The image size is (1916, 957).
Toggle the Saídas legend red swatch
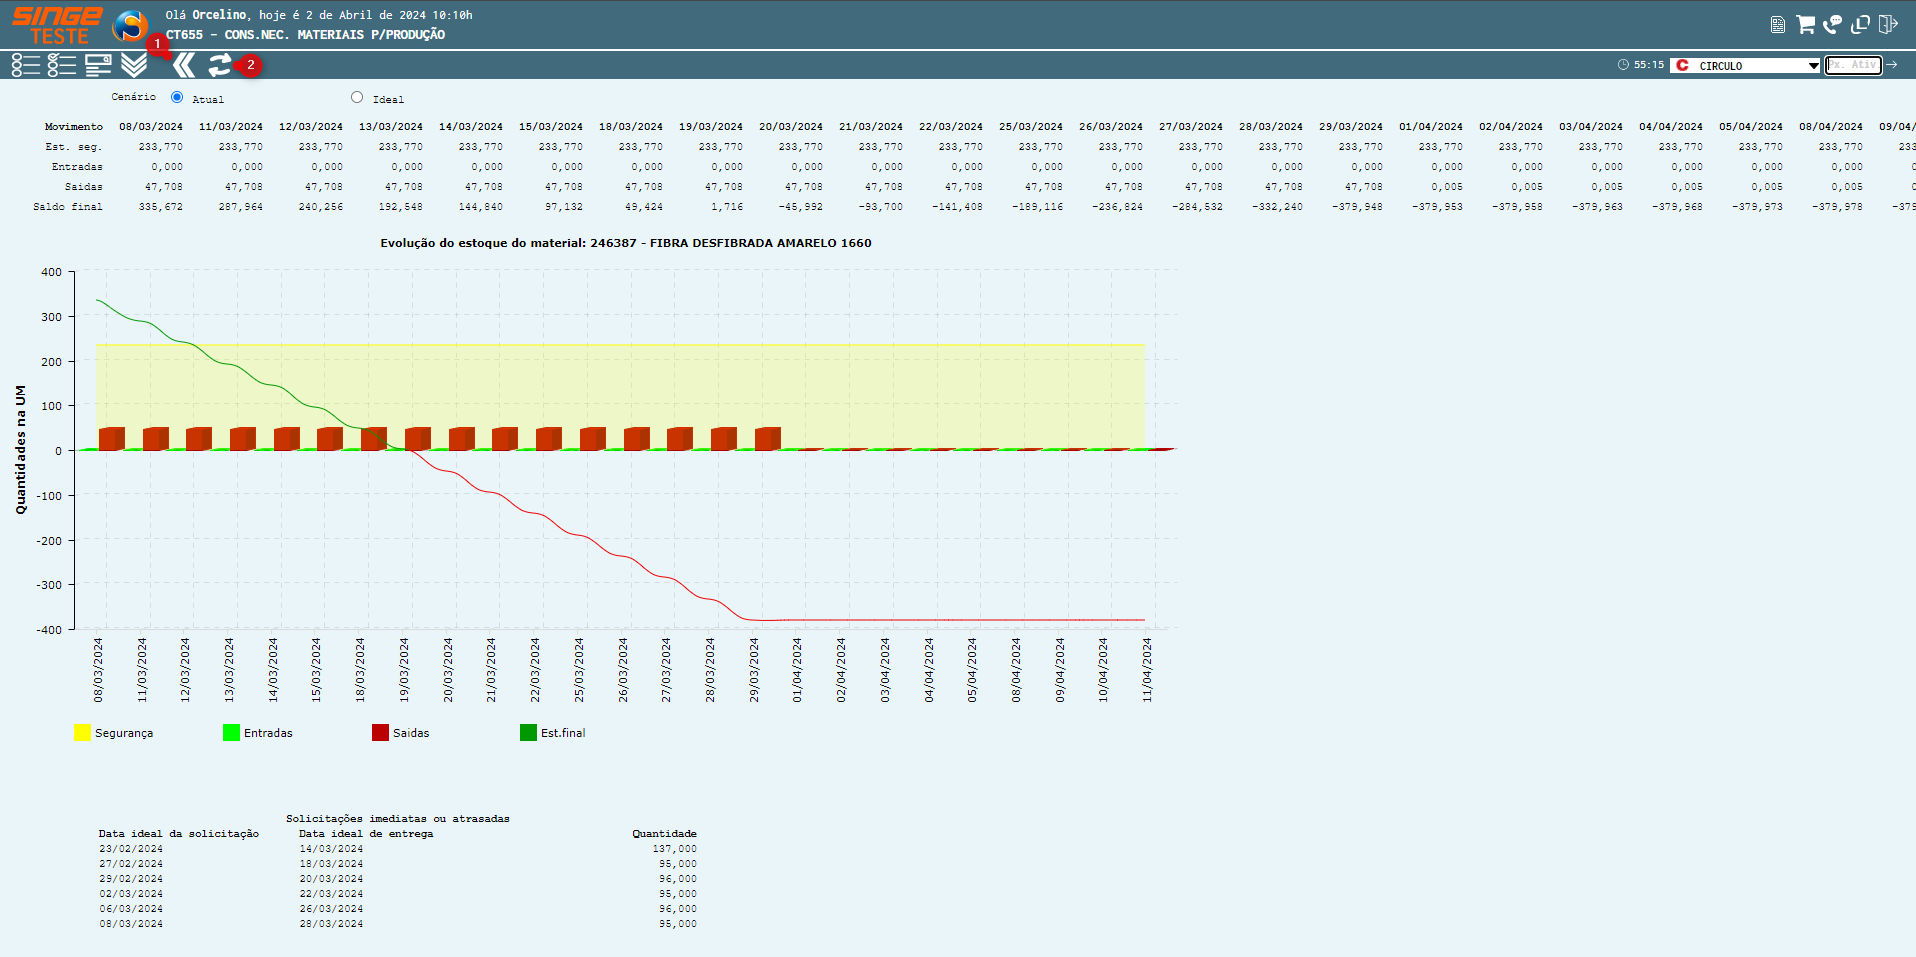tap(380, 733)
